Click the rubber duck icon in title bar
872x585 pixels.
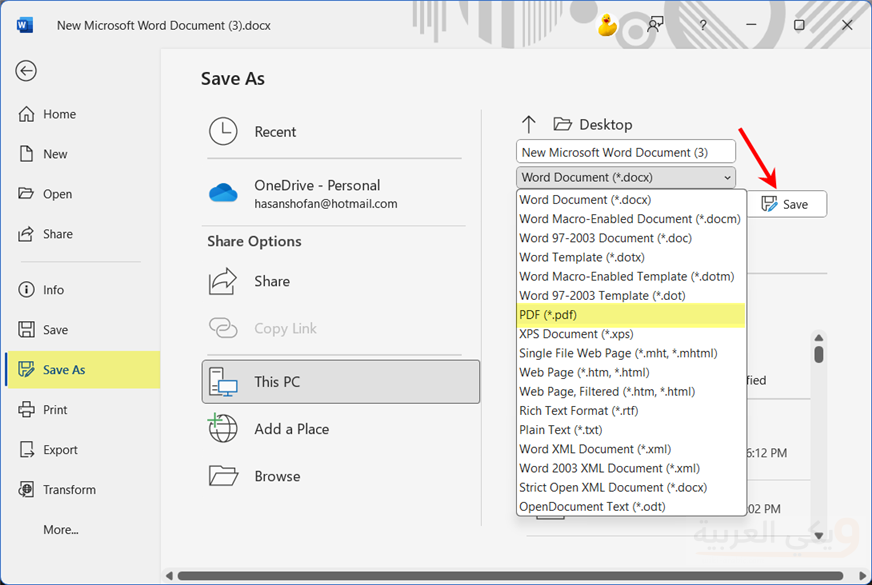[607, 25]
